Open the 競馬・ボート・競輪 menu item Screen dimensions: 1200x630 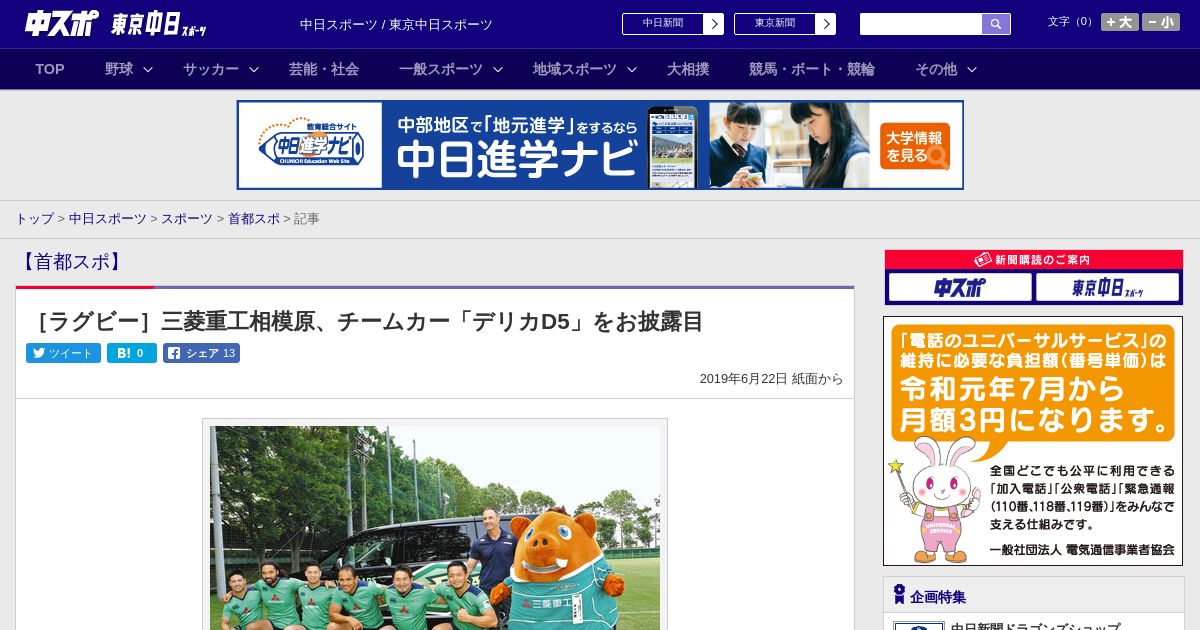coord(812,69)
